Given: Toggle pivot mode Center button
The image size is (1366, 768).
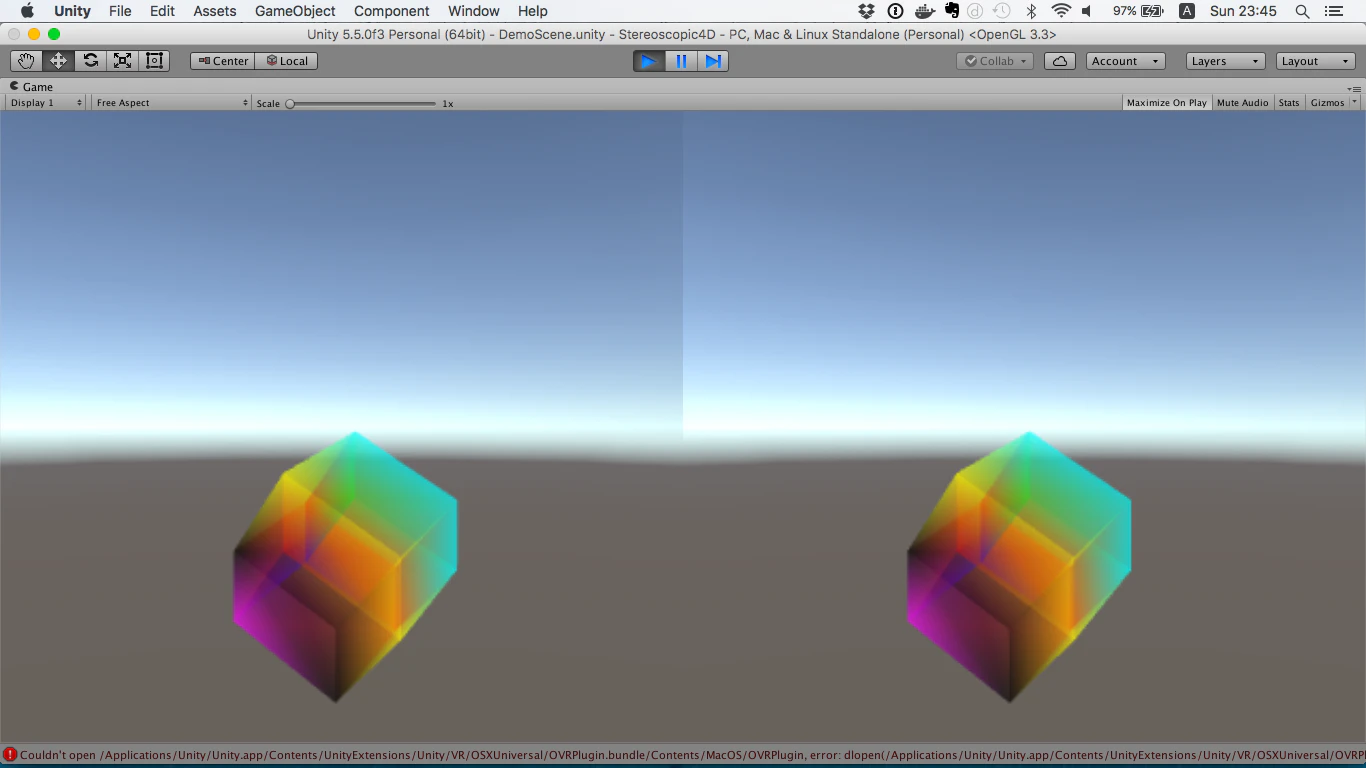Looking at the screenshot, I should [x=223, y=61].
